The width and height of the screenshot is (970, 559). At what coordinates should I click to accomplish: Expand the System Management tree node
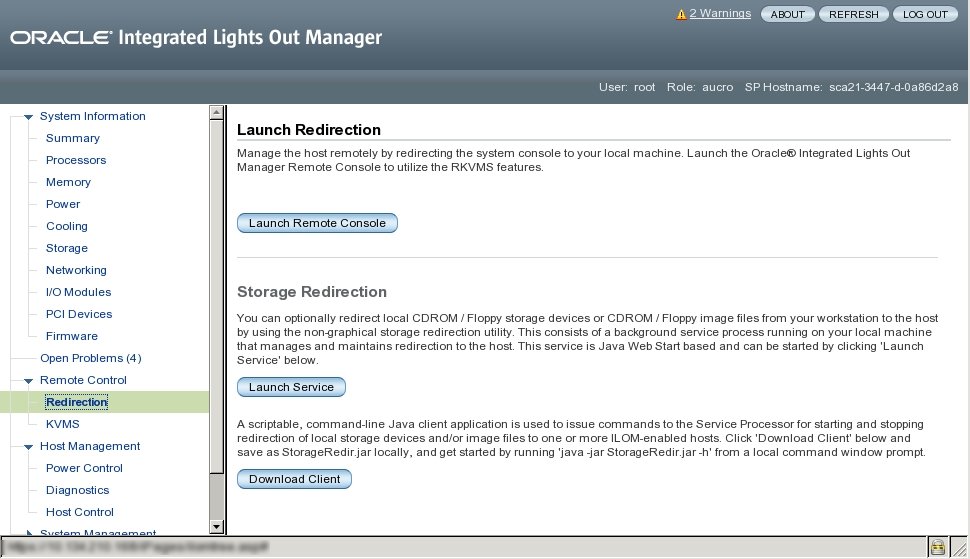click(28, 533)
